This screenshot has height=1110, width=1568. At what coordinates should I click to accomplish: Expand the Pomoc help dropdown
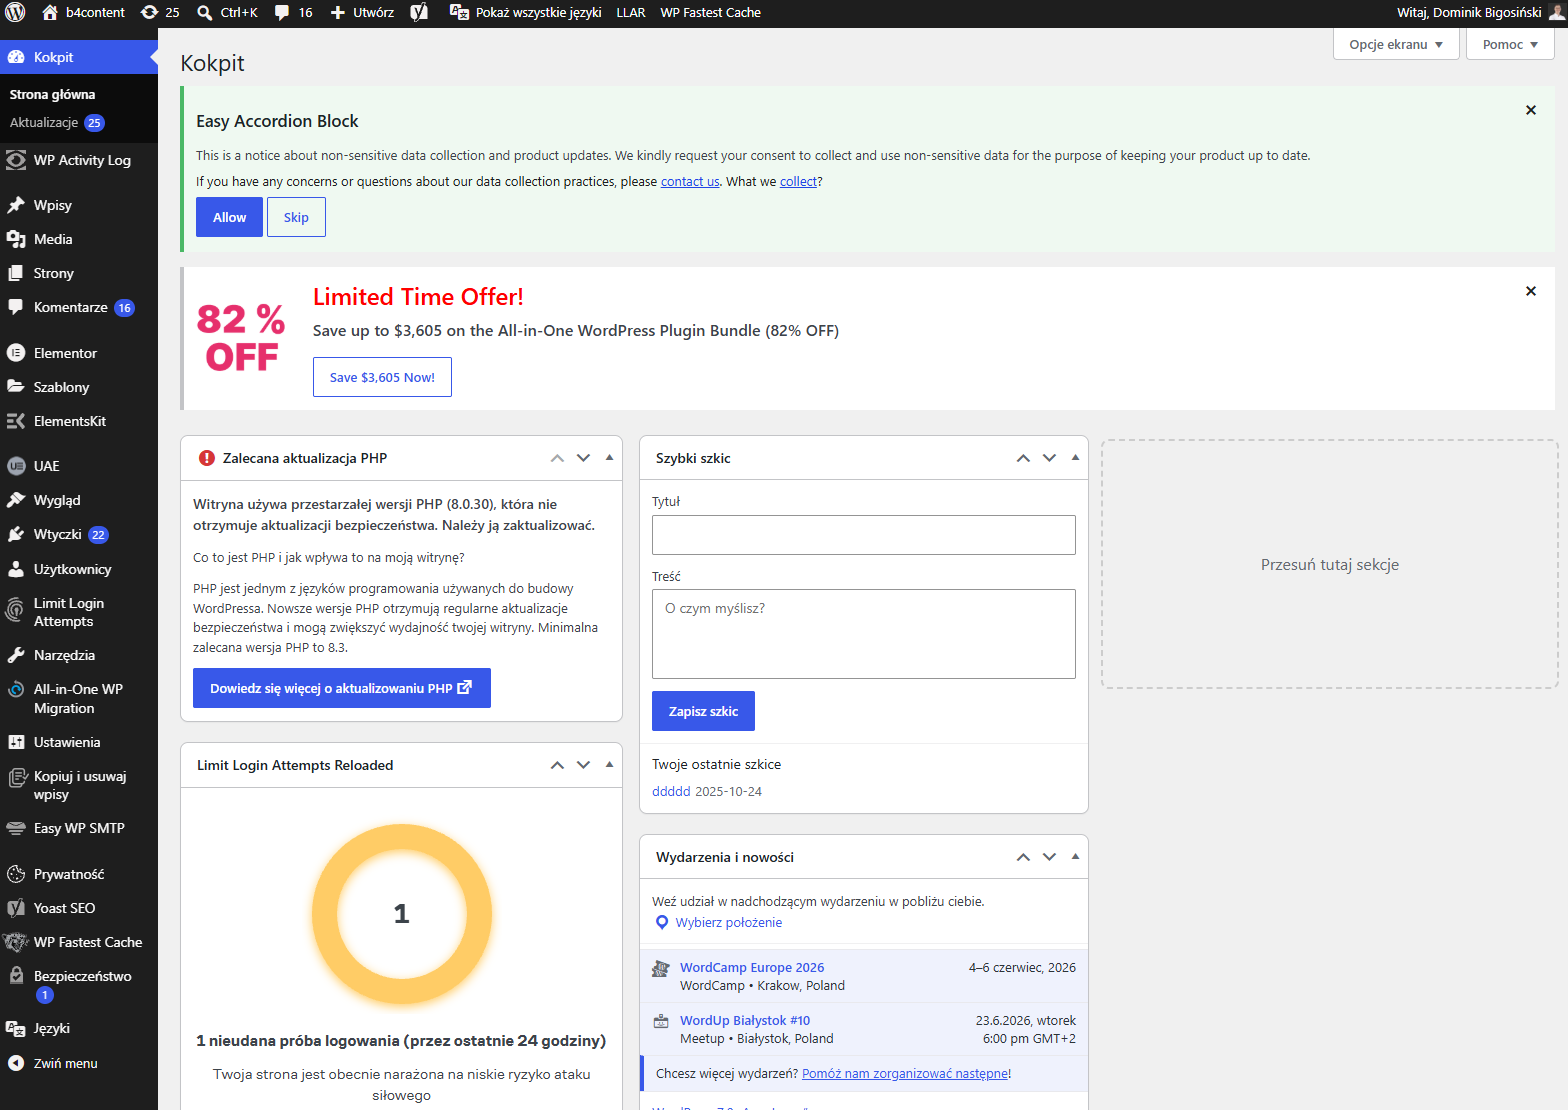pos(1510,44)
